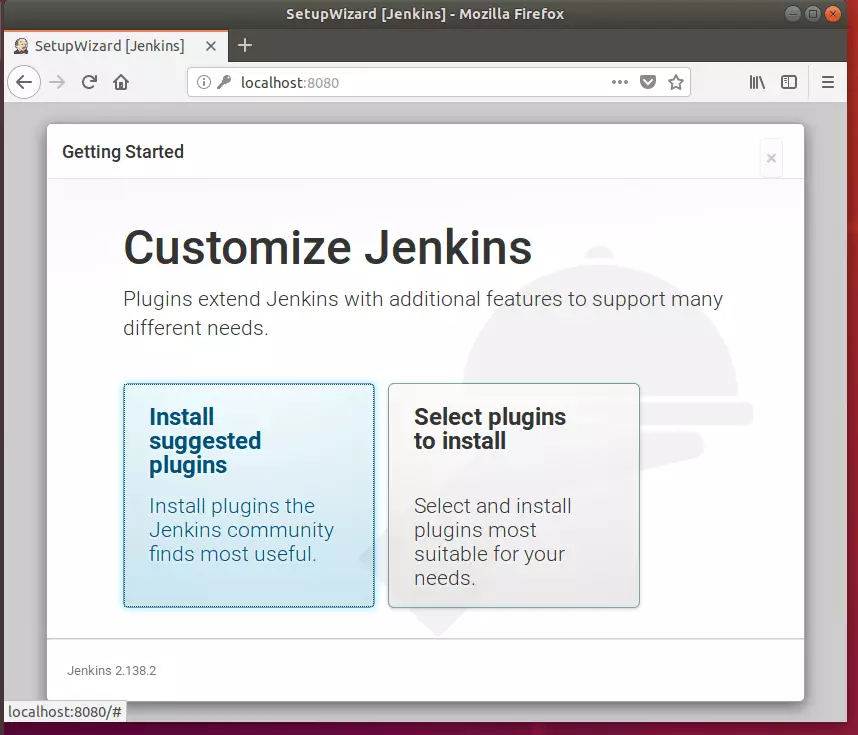The width and height of the screenshot is (858, 735).
Task: Toggle the sidebar view icon
Action: tap(789, 83)
